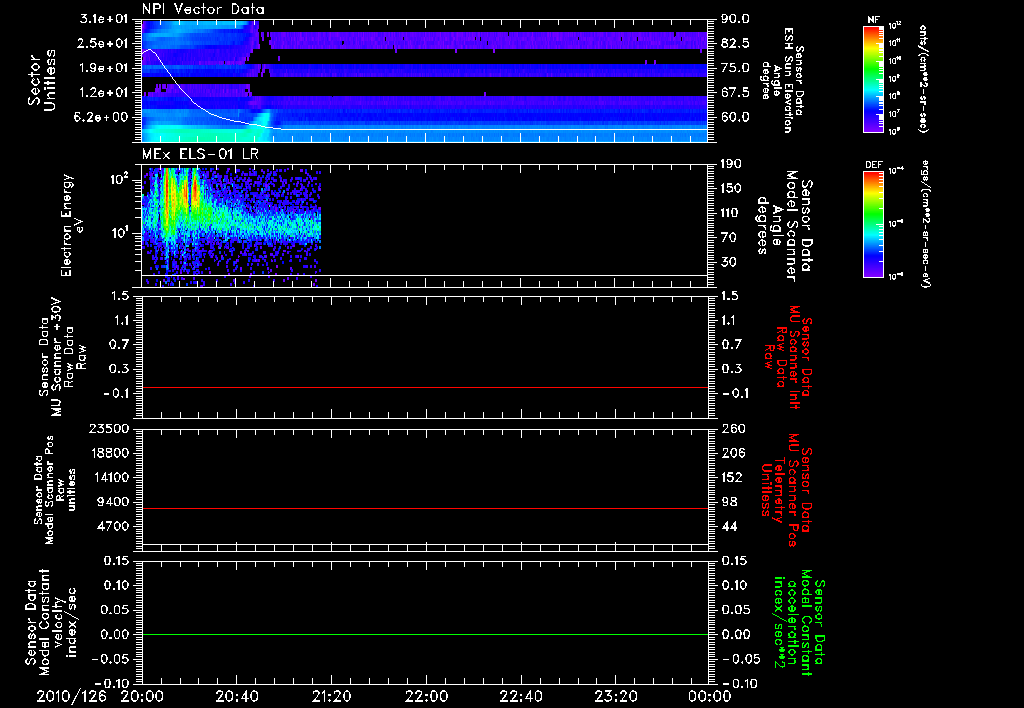The width and height of the screenshot is (1024, 708).
Task: Click the 00:00 time axis label
Action: (x=709, y=696)
